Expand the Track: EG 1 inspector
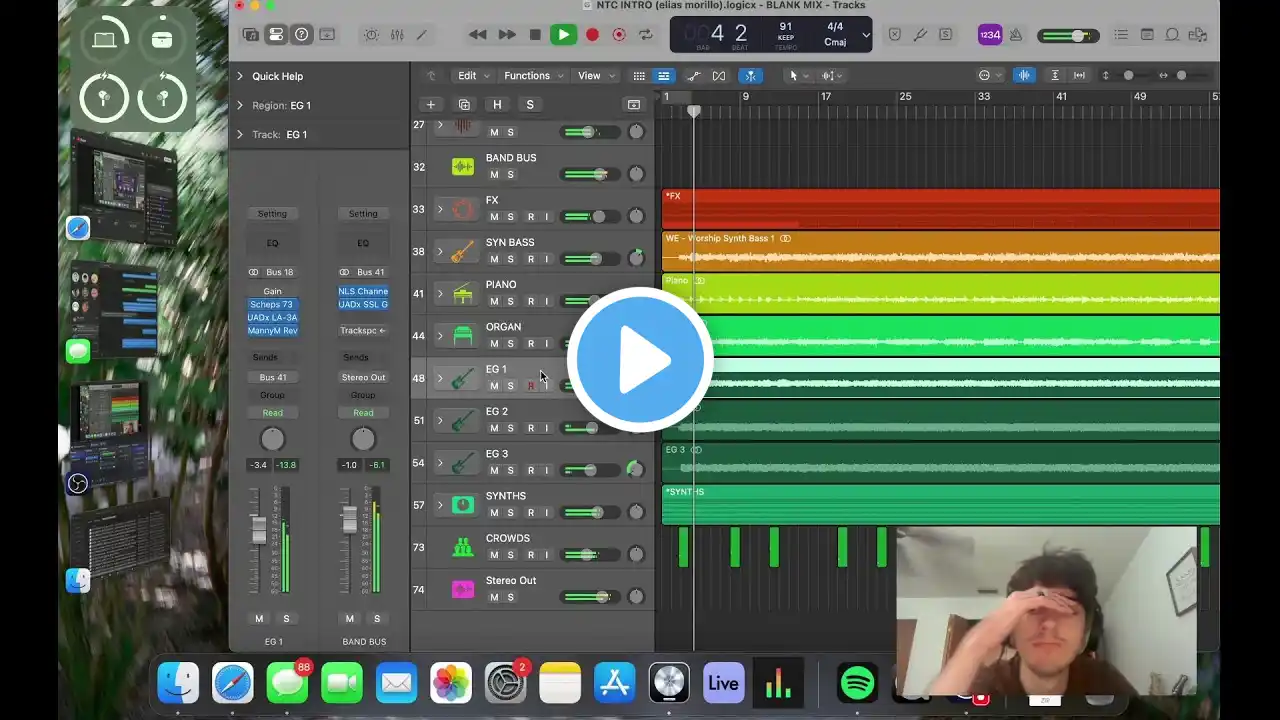1280x720 pixels. tap(239, 134)
